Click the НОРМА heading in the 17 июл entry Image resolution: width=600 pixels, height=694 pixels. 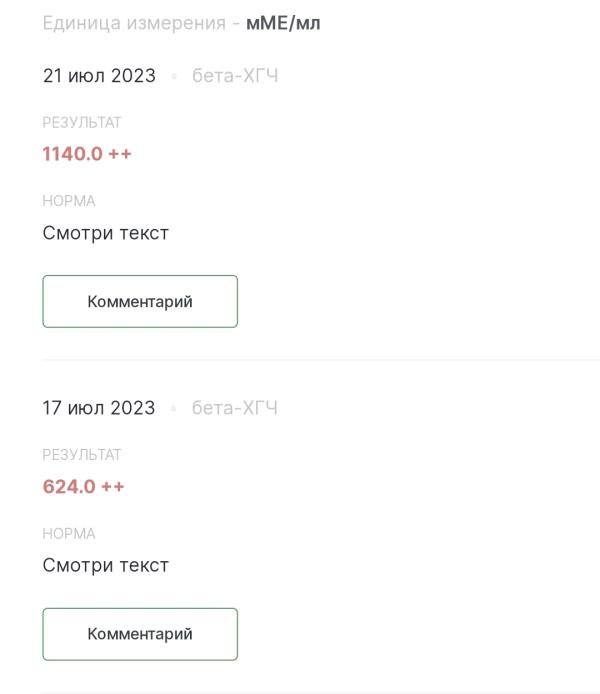tap(69, 534)
